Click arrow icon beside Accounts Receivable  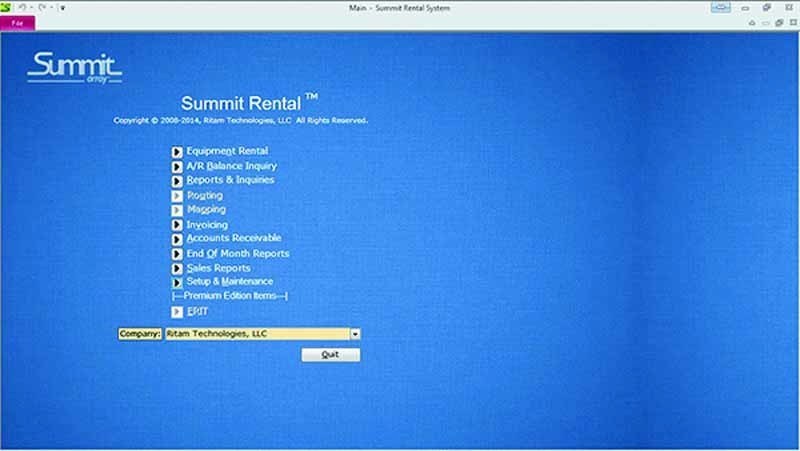coord(177,239)
